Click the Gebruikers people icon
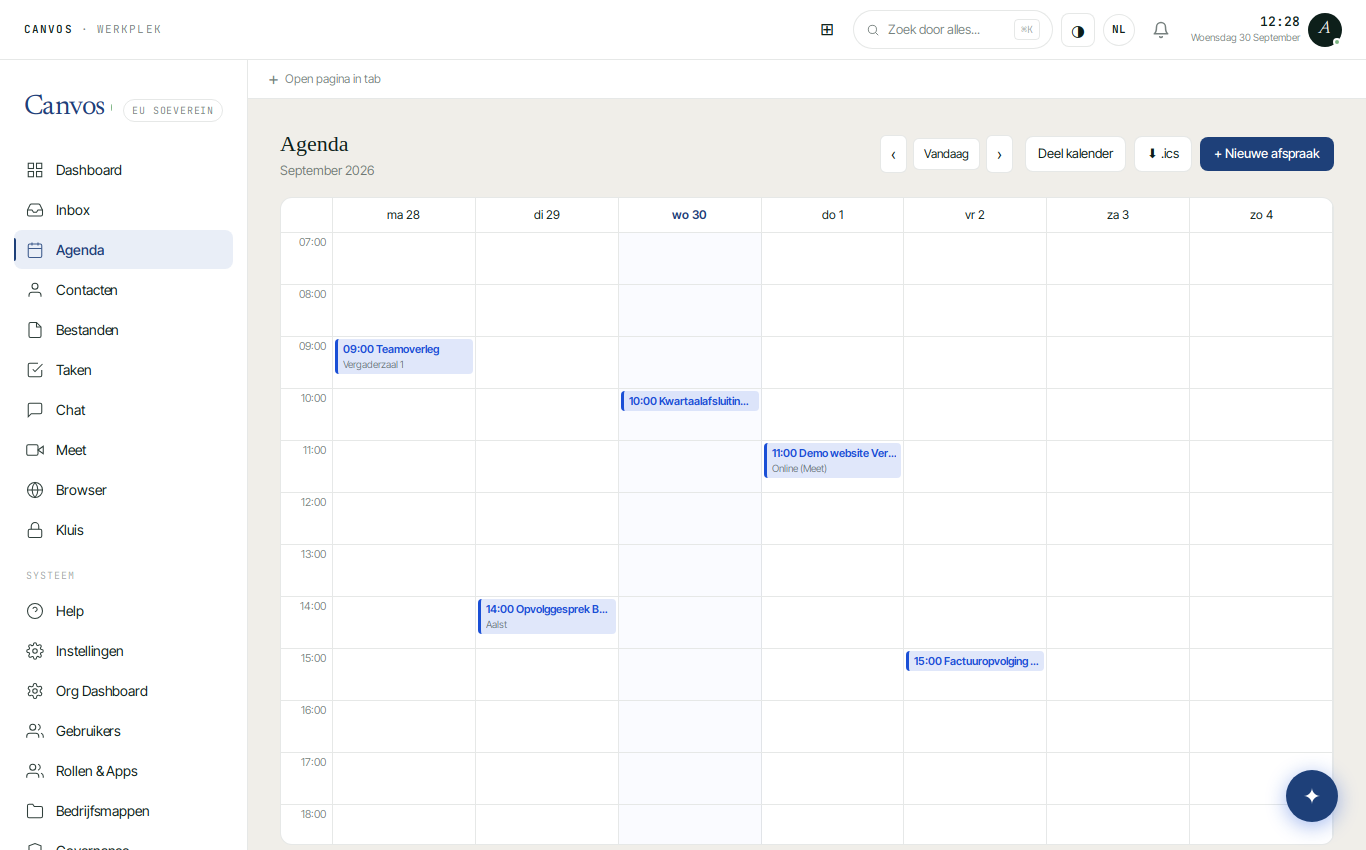The image size is (1366, 850). coord(35,731)
